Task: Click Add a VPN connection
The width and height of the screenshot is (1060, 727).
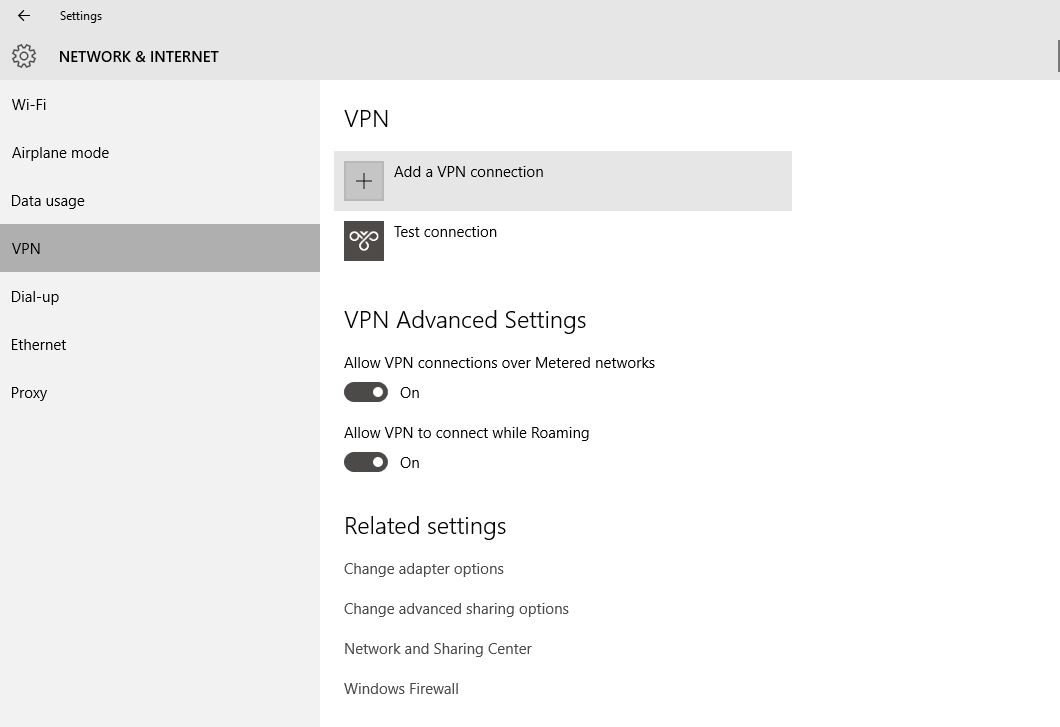Action: pyautogui.click(x=468, y=171)
